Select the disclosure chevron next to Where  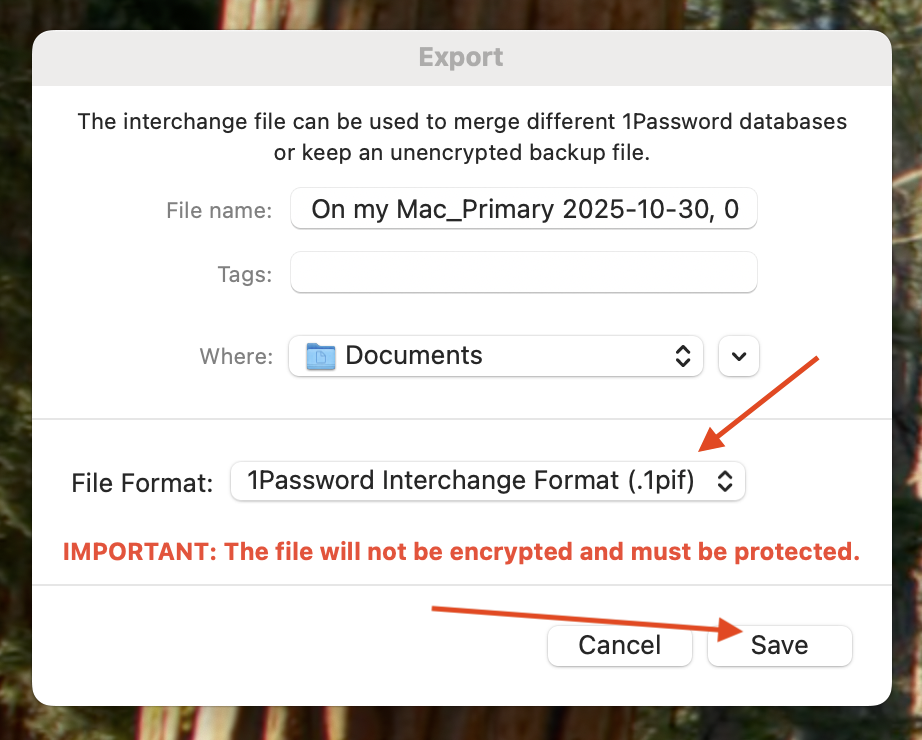738,355
